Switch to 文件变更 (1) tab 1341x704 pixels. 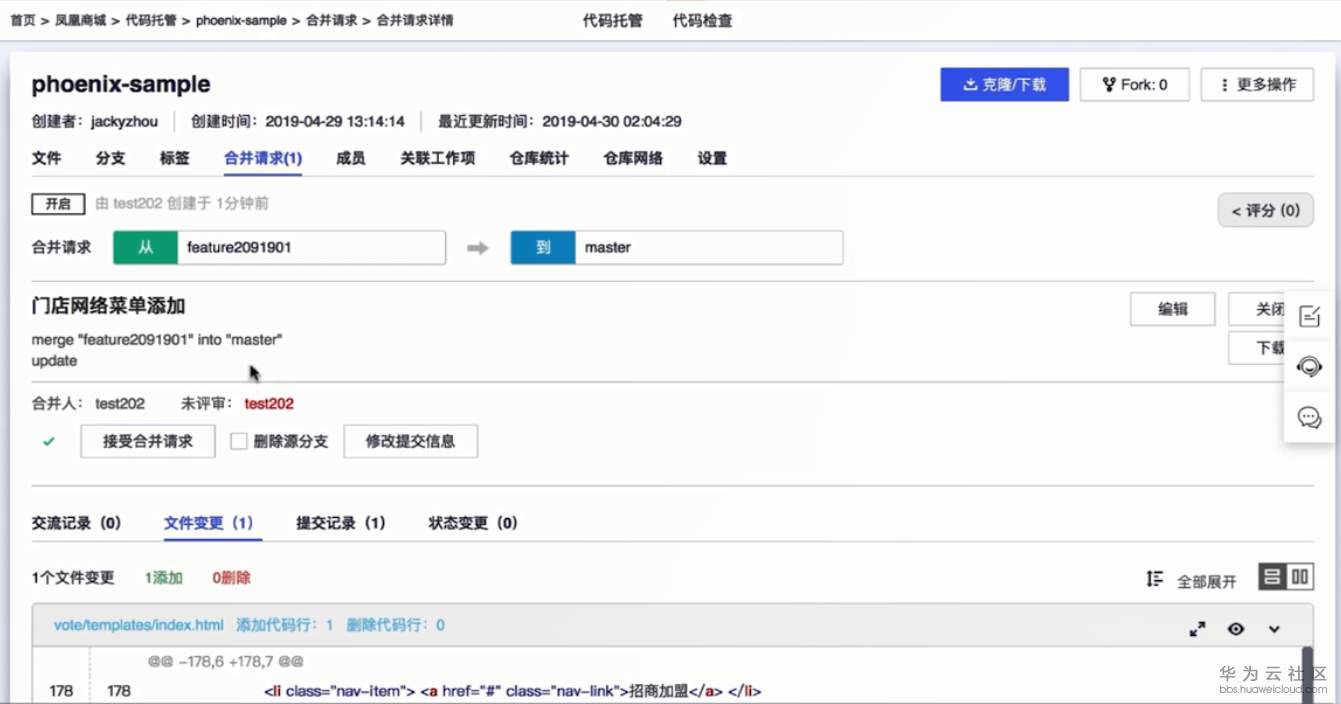click(209, 523)
